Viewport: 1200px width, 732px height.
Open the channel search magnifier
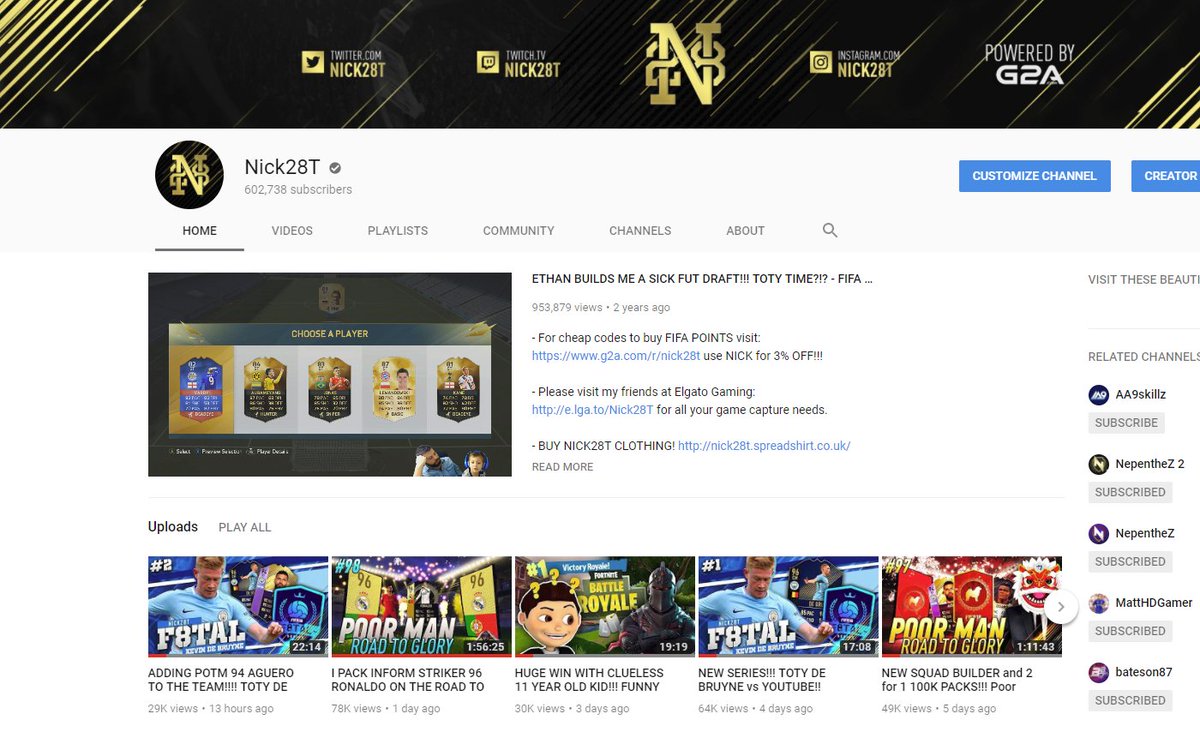829,230
